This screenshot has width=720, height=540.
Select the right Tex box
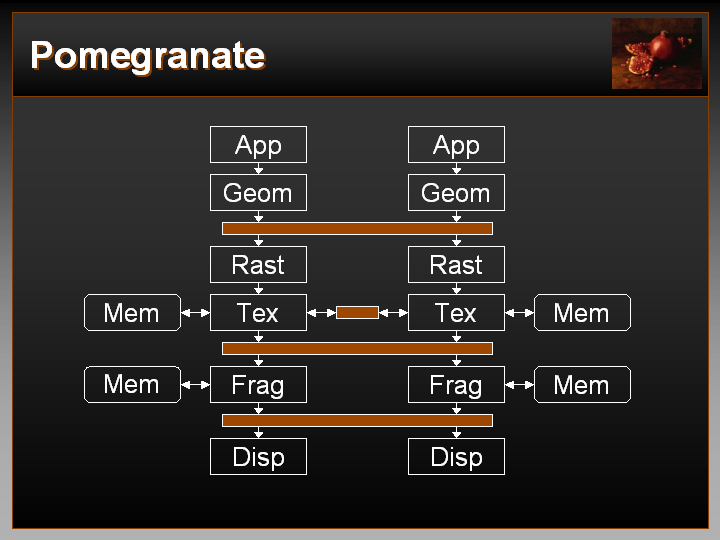point(456,313)
